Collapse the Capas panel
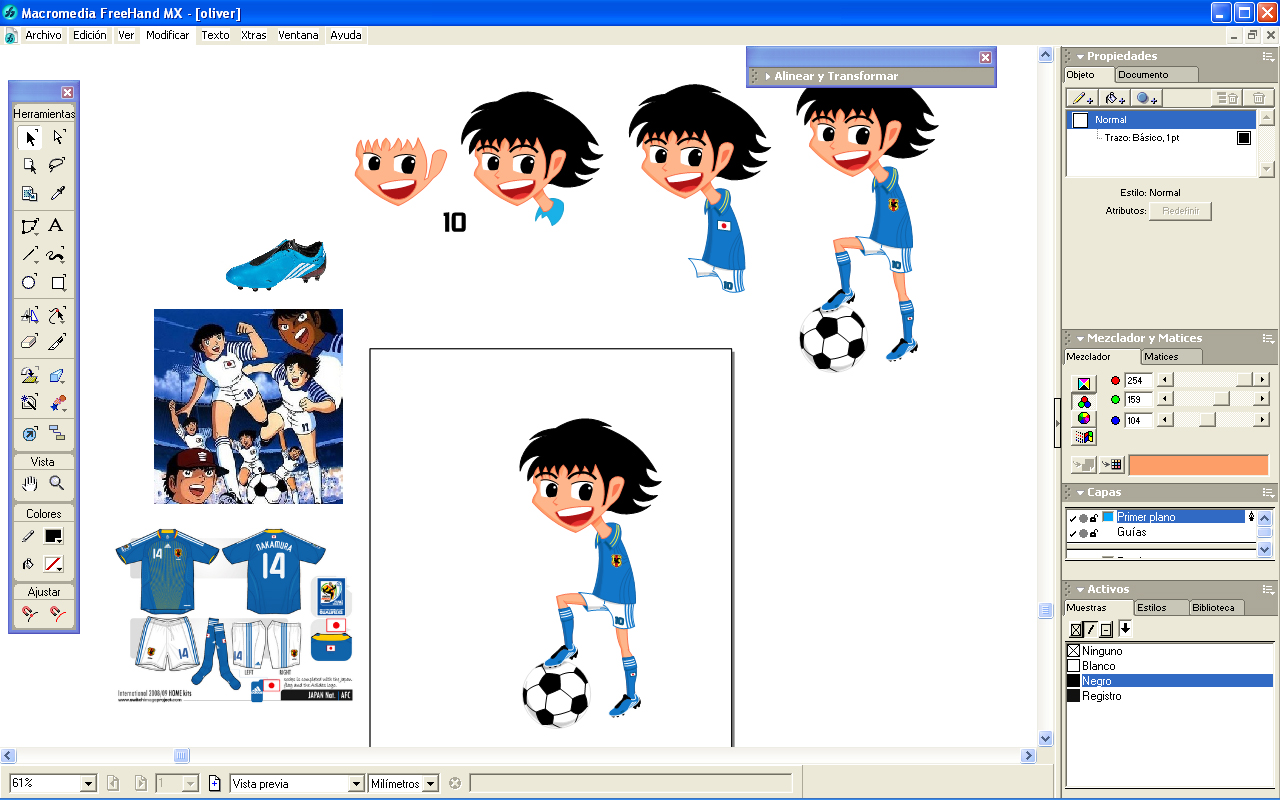Screen dimensions: 1280x800 pos(1080,493)
